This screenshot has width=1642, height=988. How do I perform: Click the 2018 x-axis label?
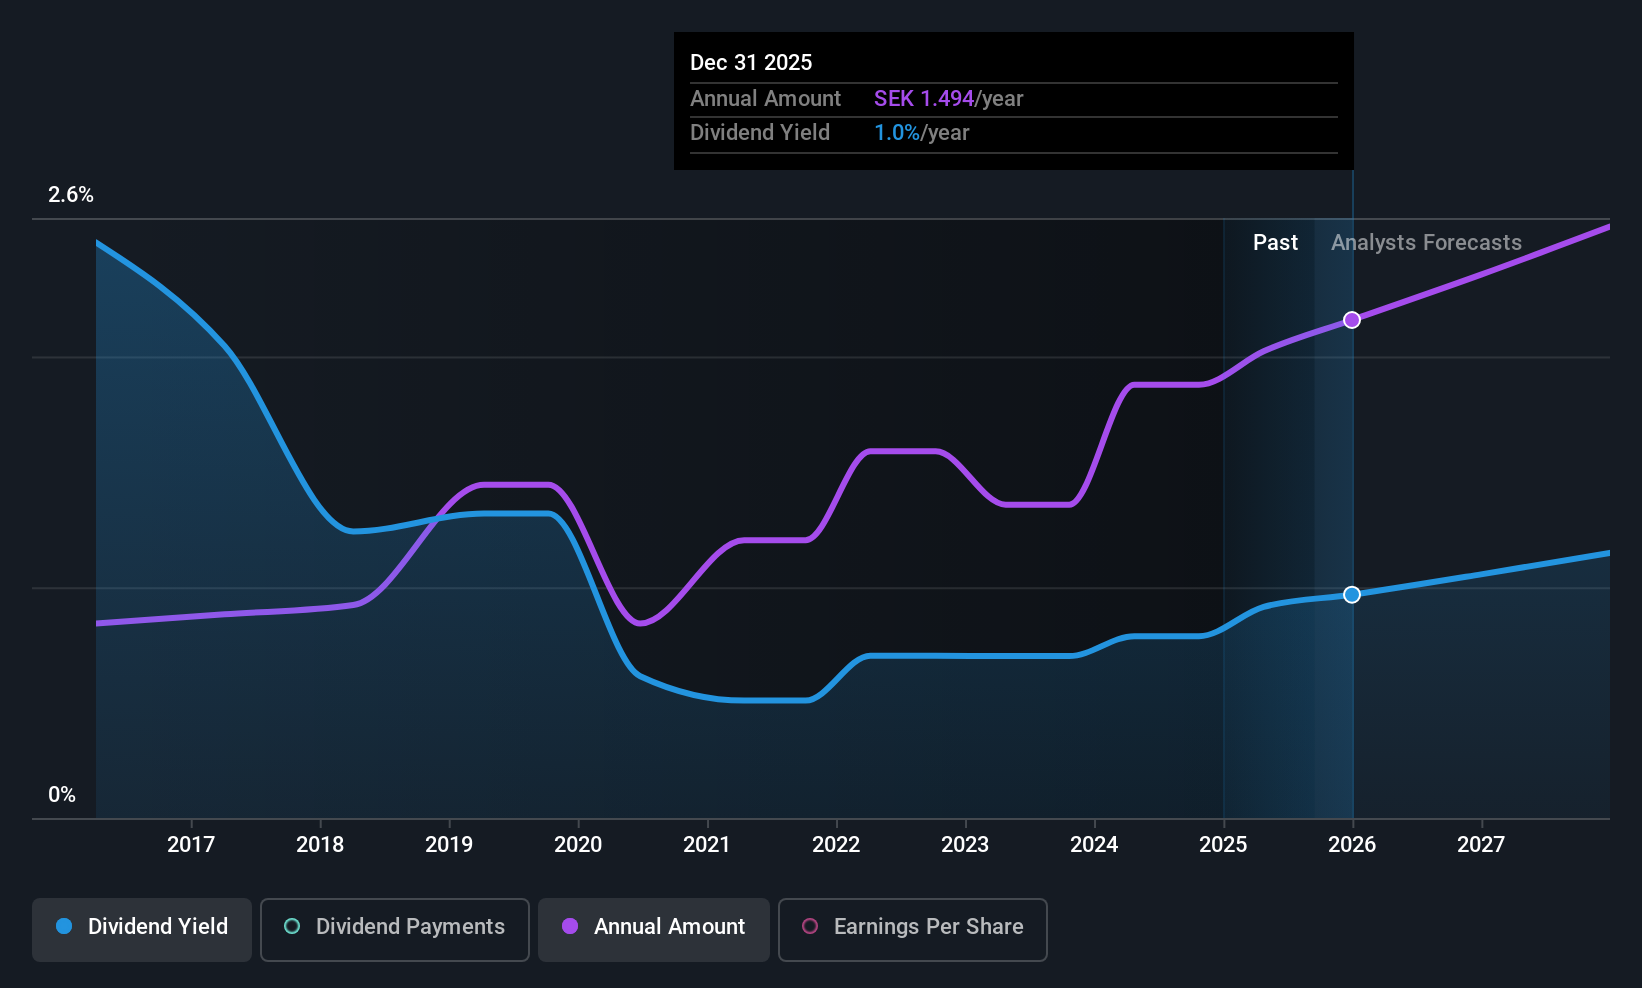click(x=320, y=845)
